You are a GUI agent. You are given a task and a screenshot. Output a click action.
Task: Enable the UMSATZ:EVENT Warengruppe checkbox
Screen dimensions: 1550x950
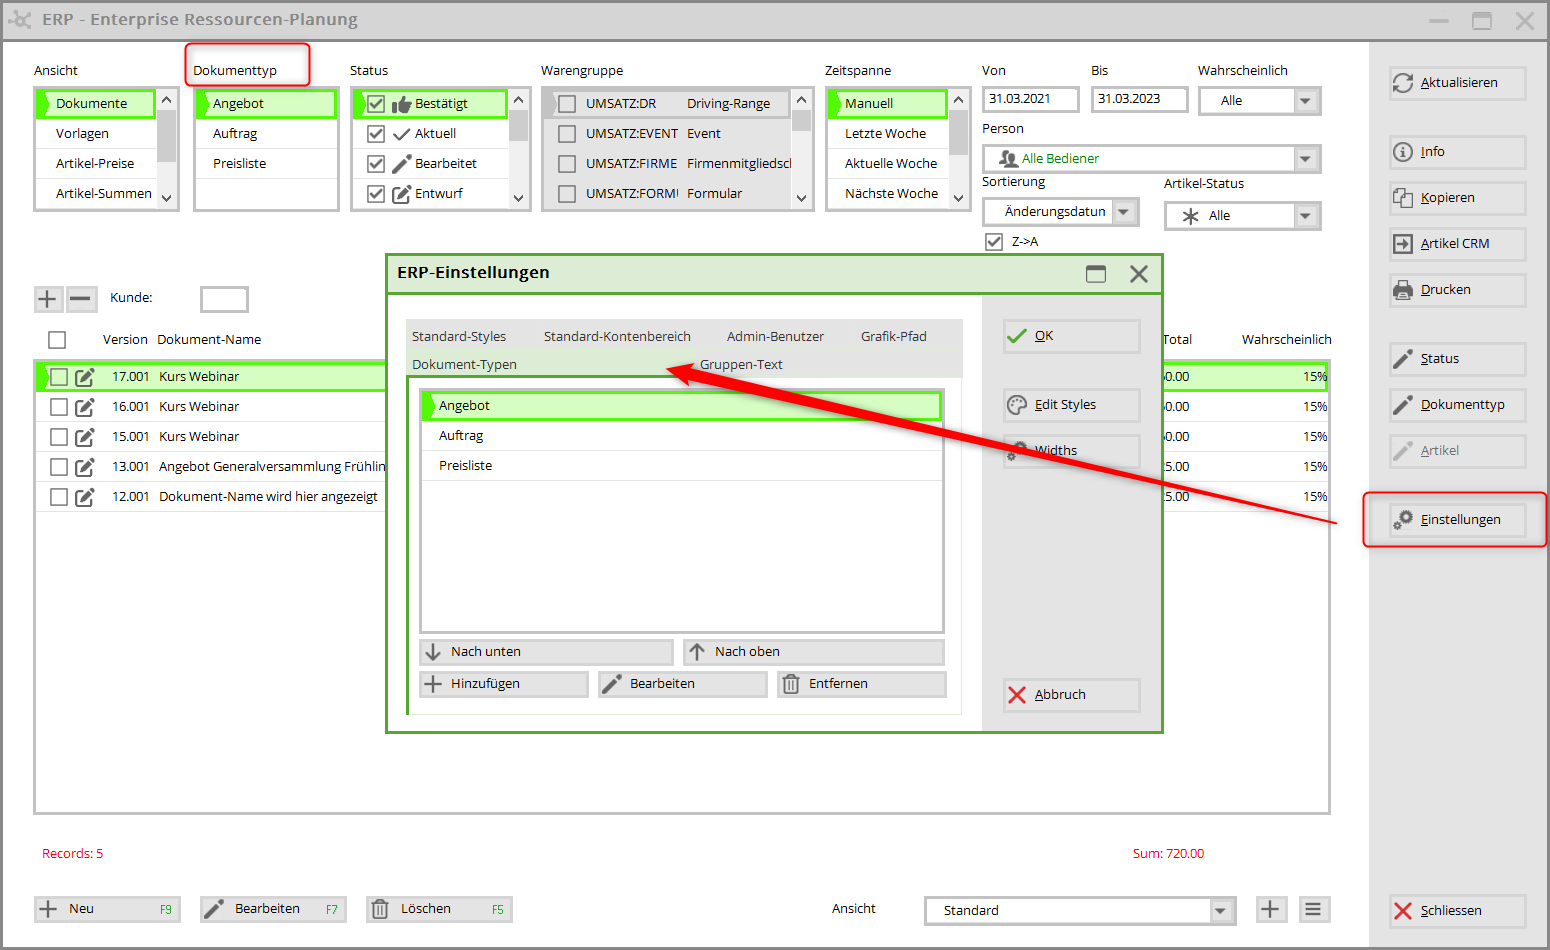coord(567,134)
